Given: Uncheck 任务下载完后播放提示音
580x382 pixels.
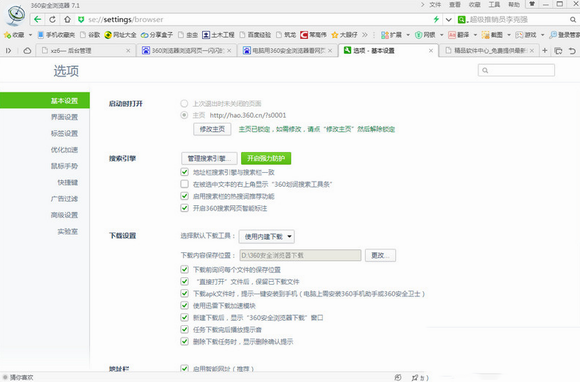Looking at the screenshot, I should (x=185, y=329).
